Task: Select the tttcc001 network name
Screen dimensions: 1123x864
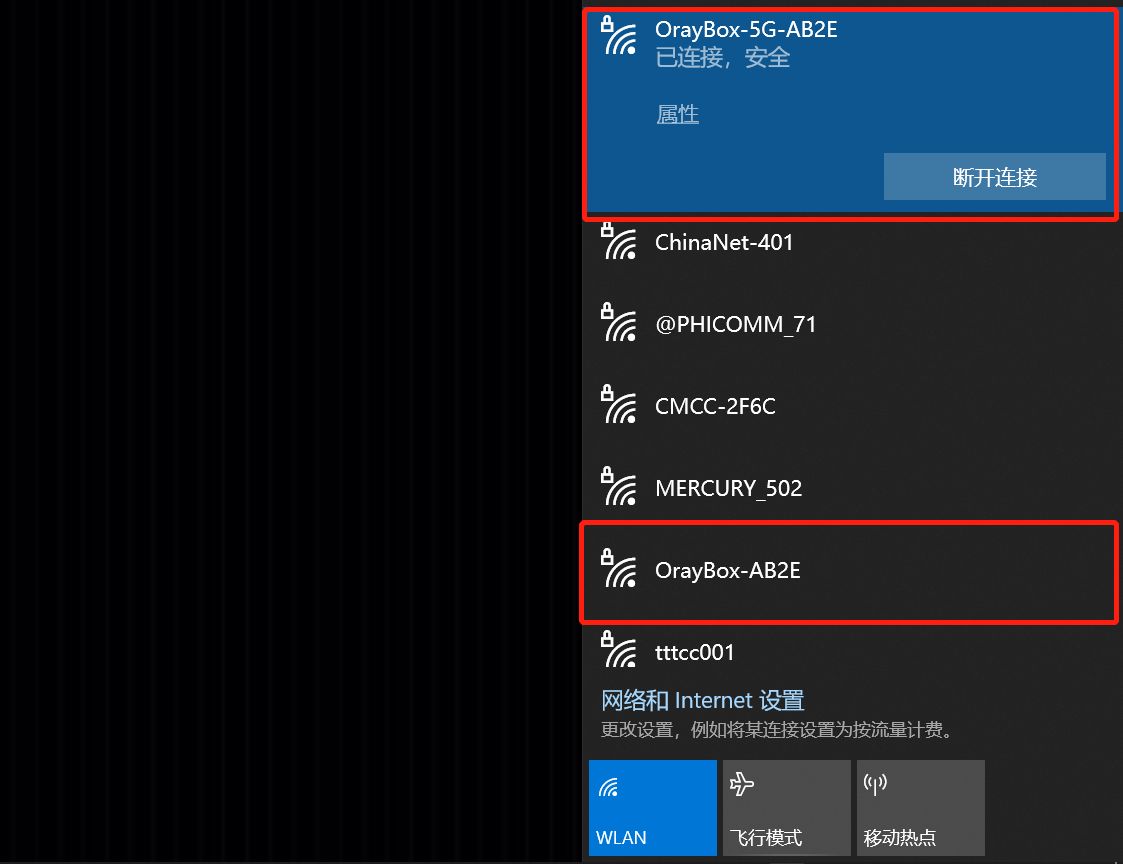Action: 695,653
